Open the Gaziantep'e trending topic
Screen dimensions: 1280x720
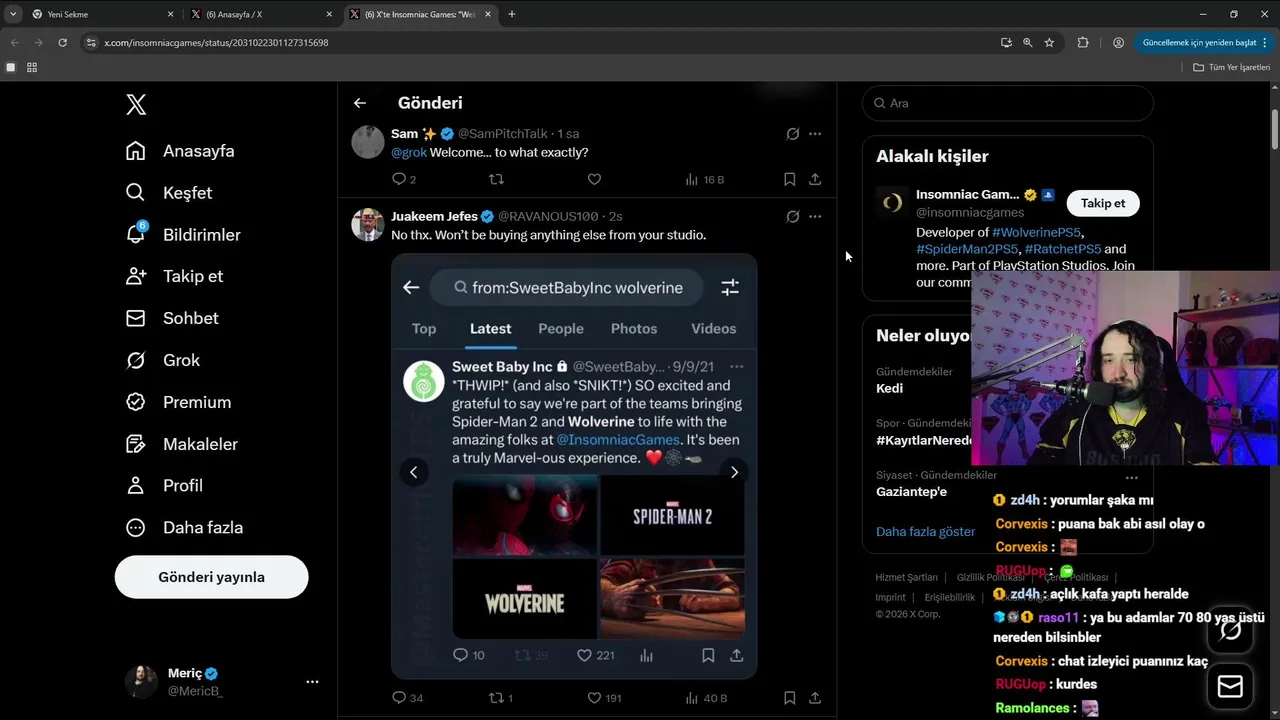tap(911, 492)
